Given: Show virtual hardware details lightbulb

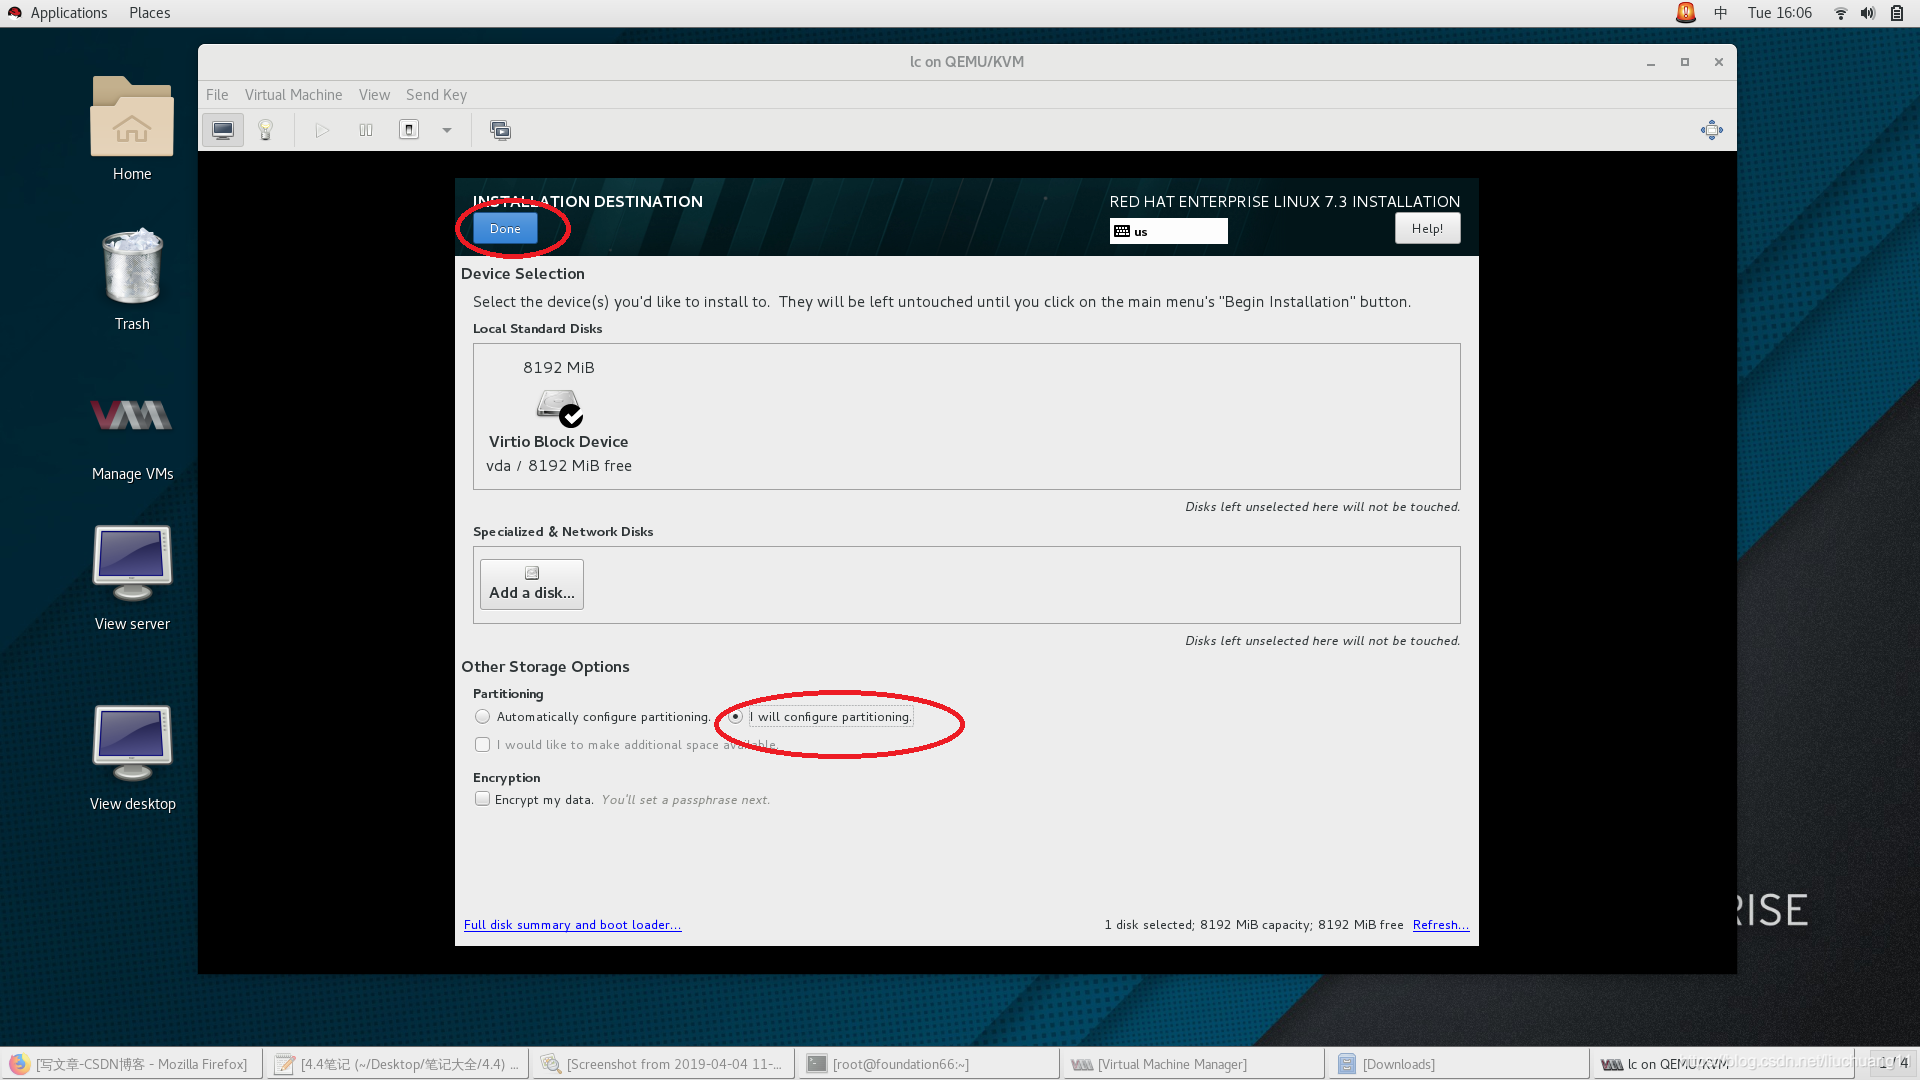Looking at the screenshot, I should click(x=266, y=130).
